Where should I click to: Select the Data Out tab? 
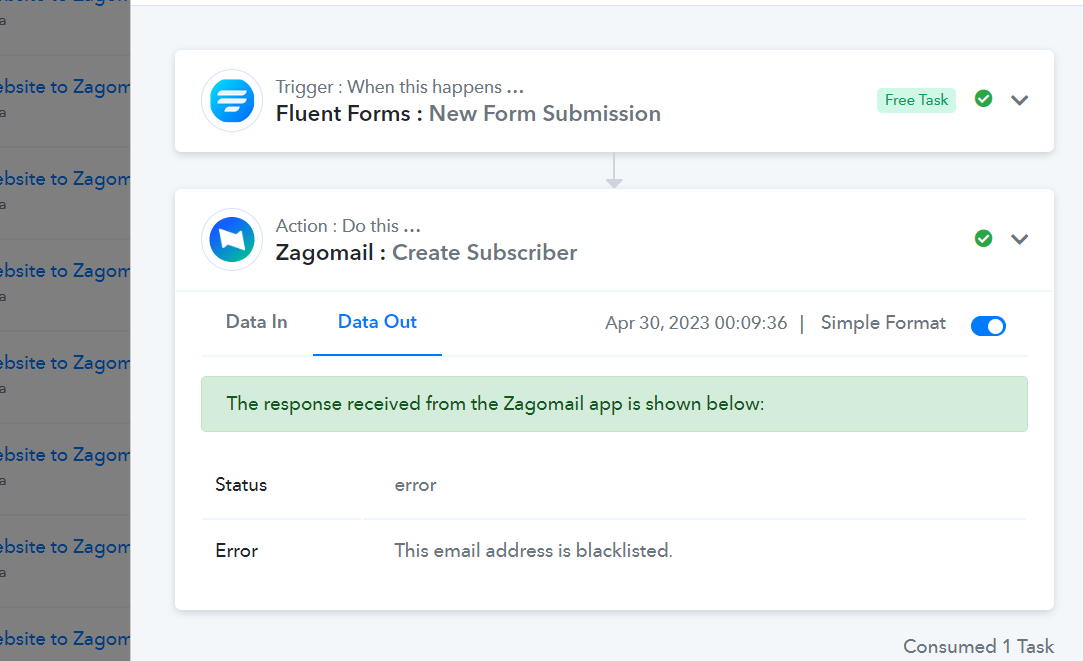[x=377, y=322]
